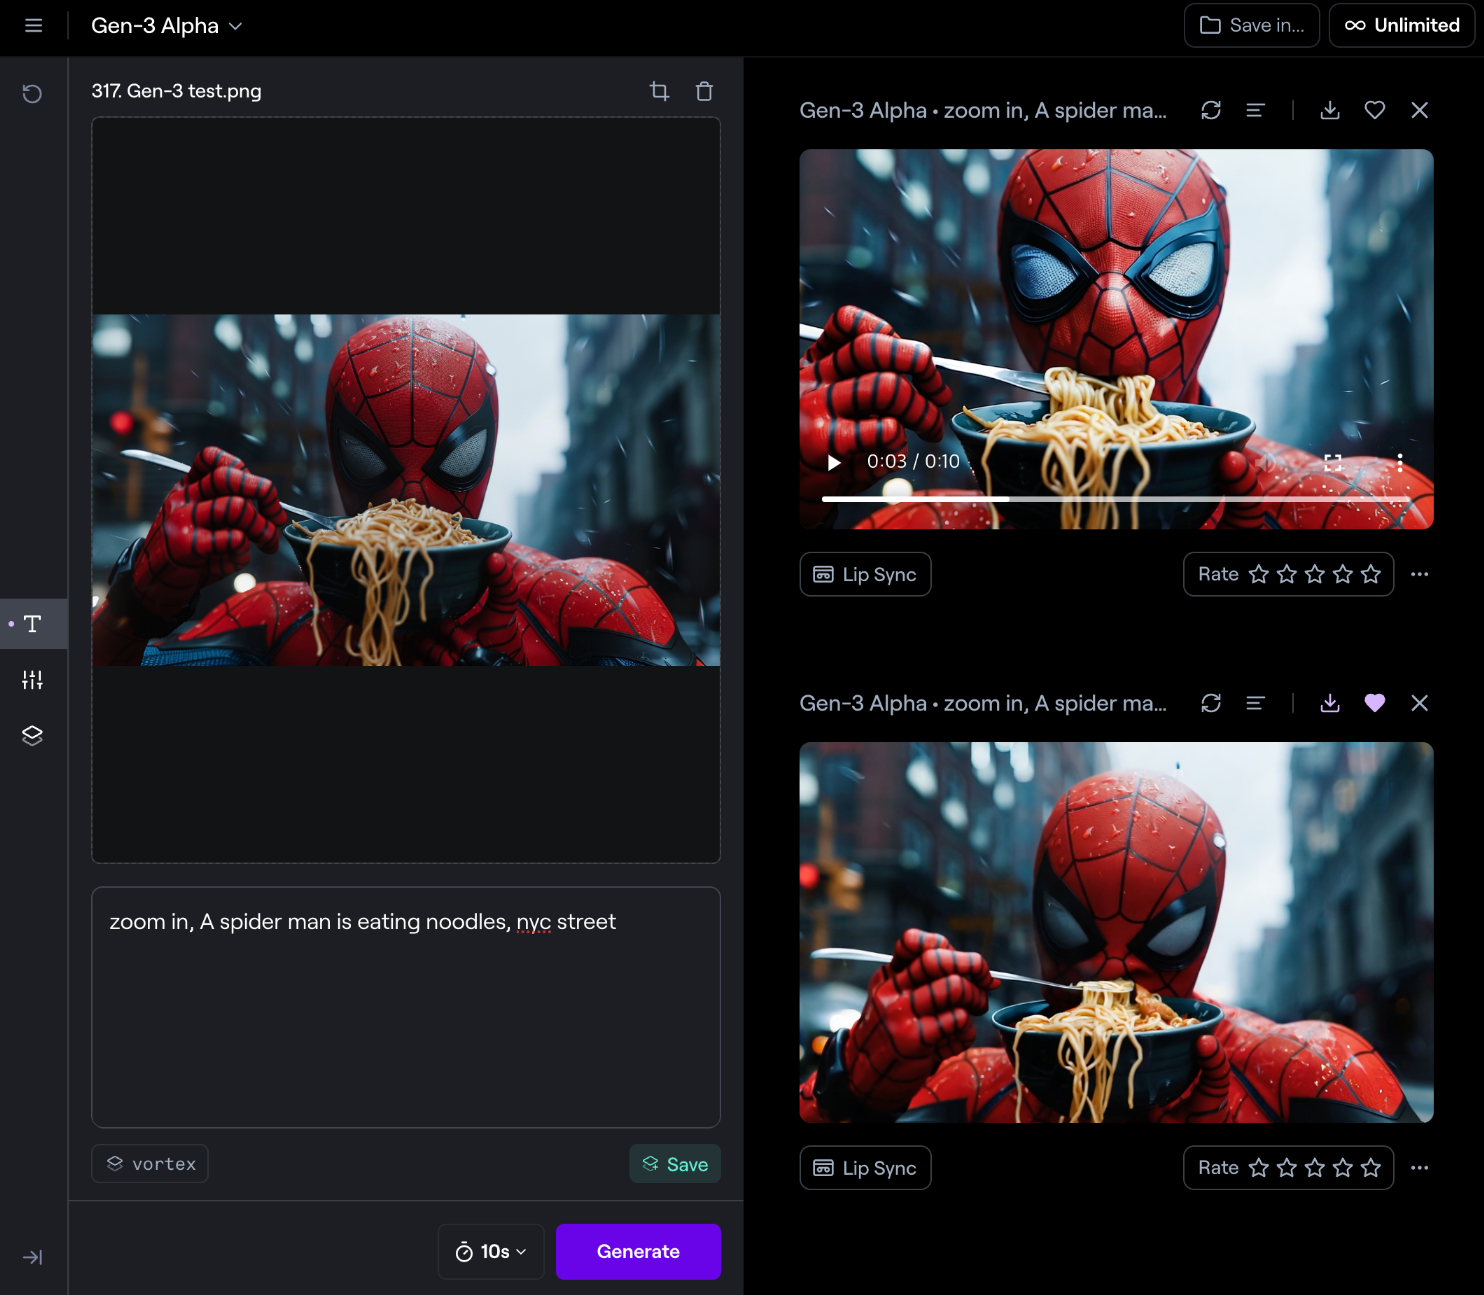
Task: Rate first video one star
Action: pos(1259,574)
